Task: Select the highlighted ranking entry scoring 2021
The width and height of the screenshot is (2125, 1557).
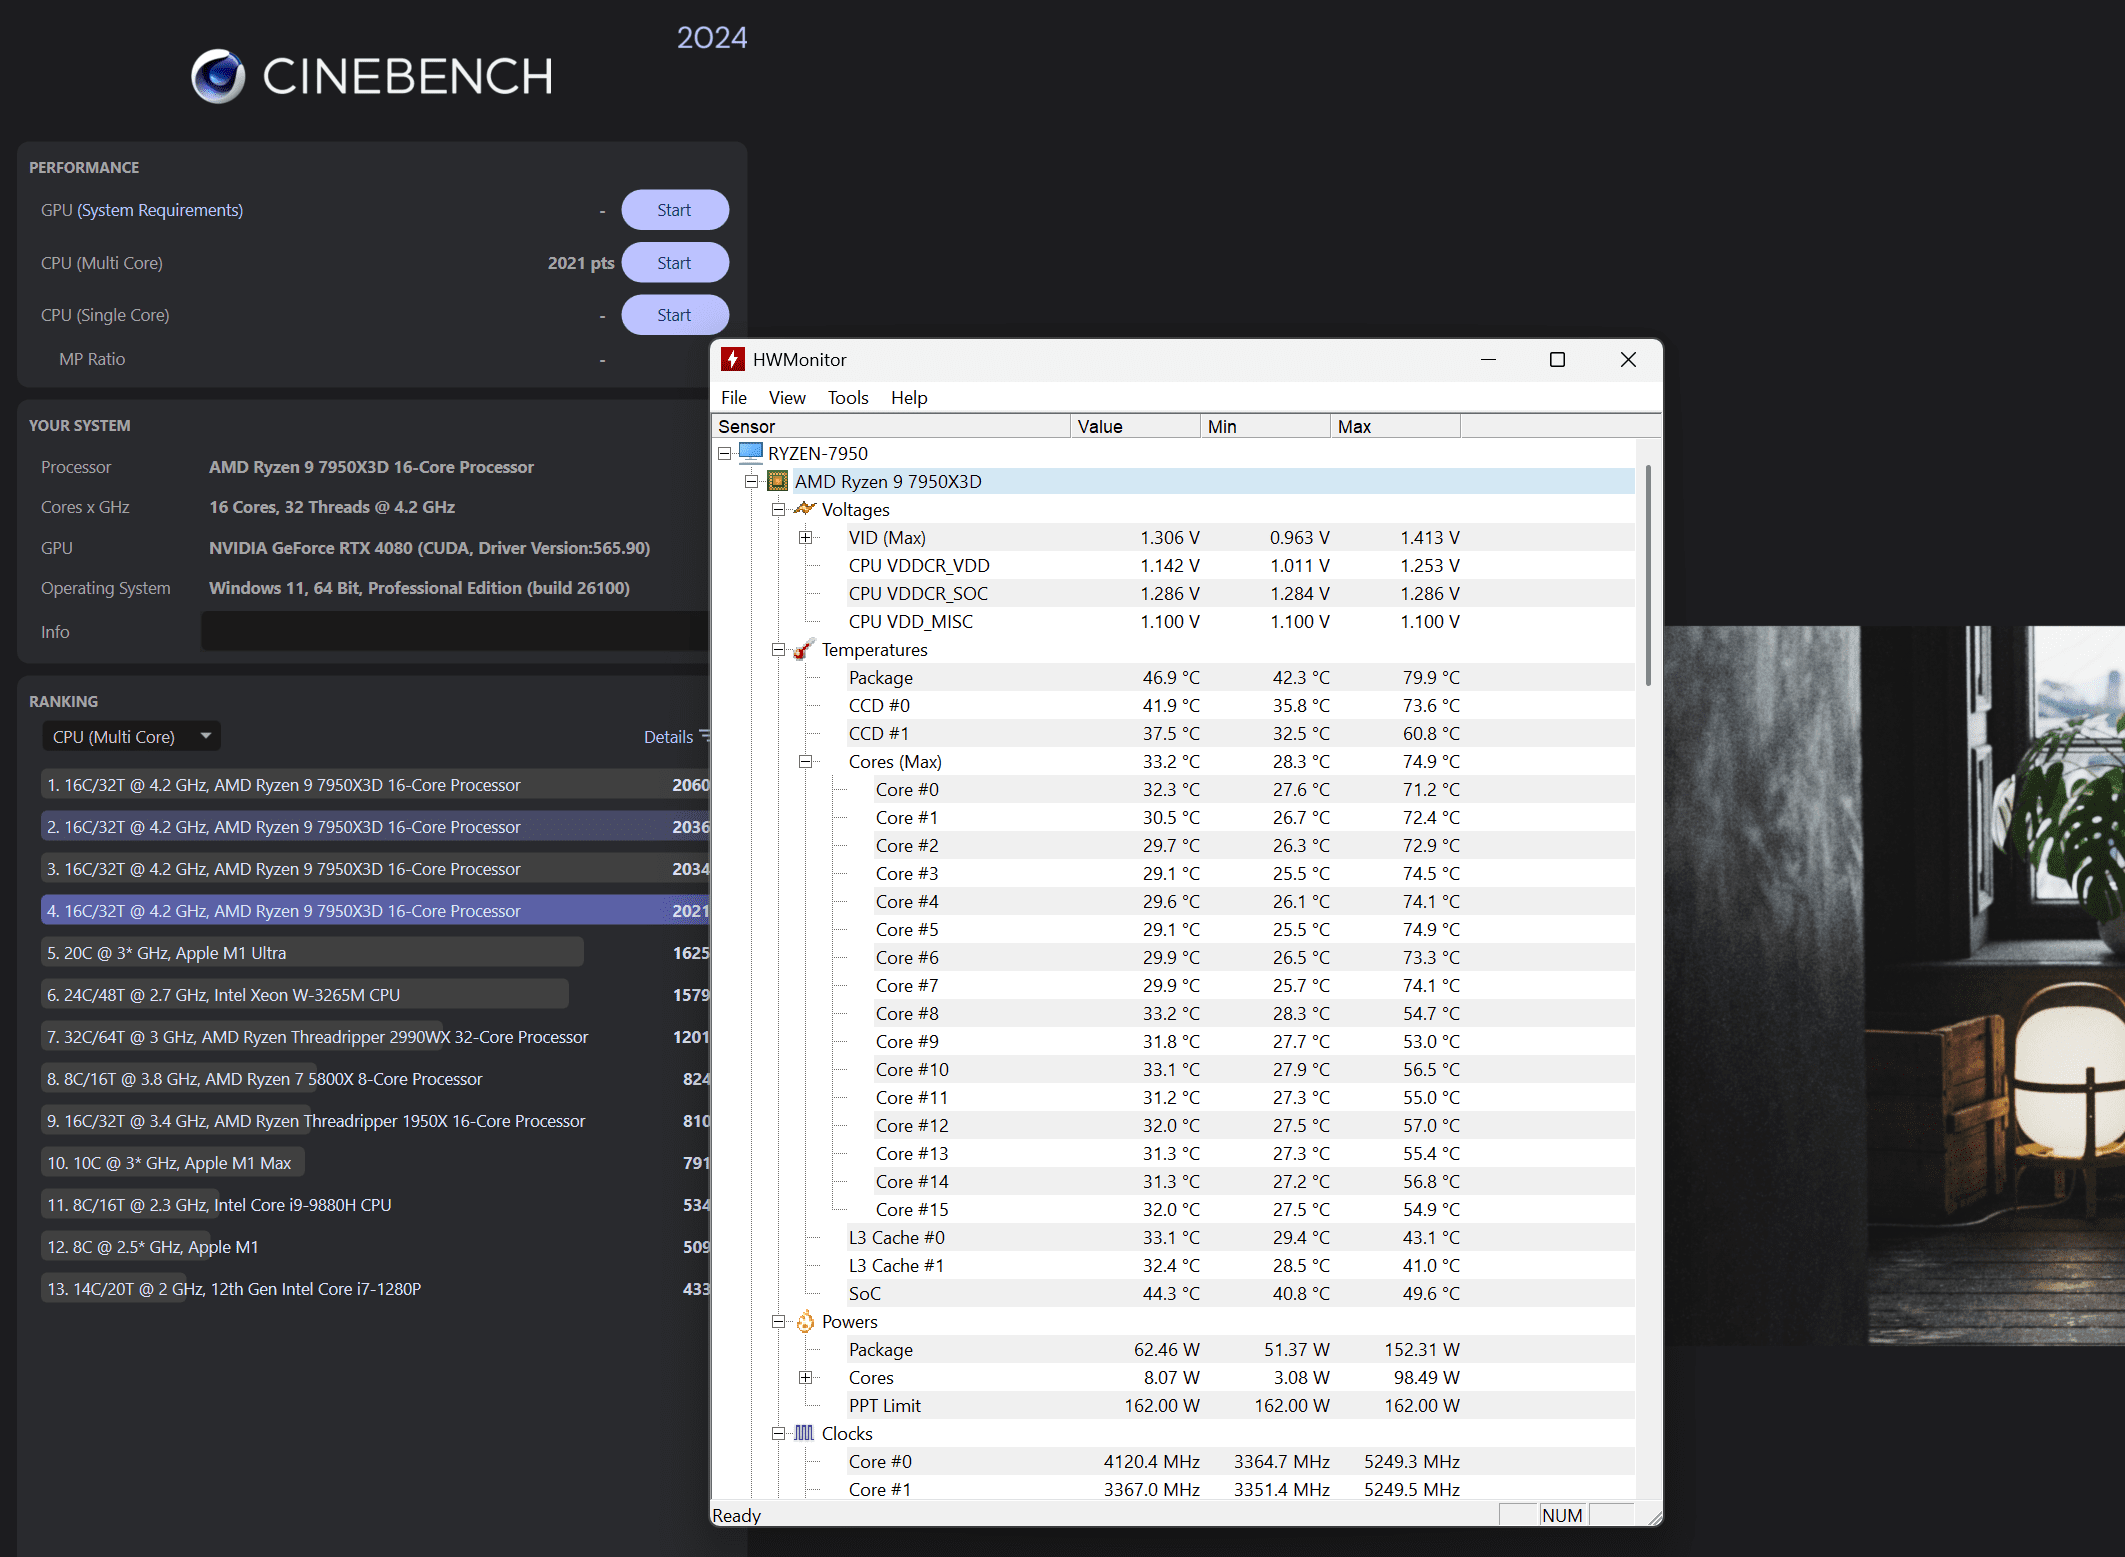Action: 375,911
